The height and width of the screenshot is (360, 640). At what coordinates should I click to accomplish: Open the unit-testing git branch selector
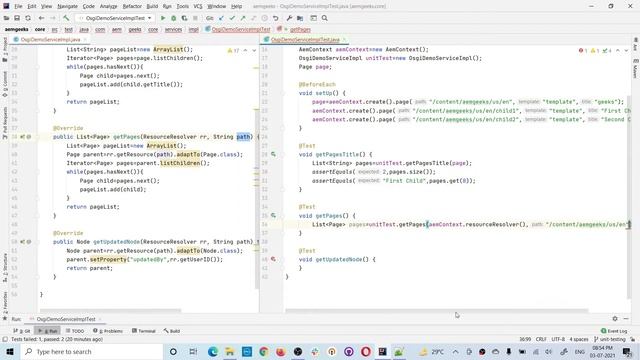click(609, 339)
